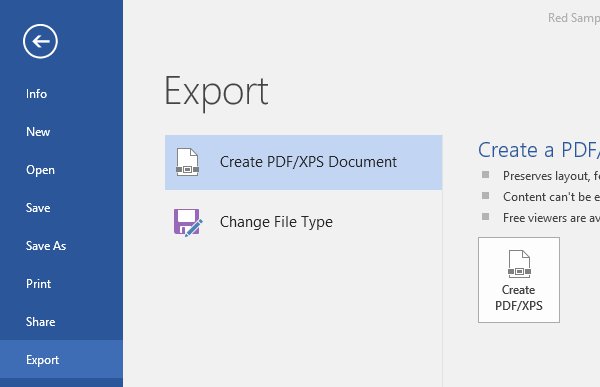The image size is (600, 387).
Task: Select Create PDF/XPS Document option
Action: [x=303, y=162]
